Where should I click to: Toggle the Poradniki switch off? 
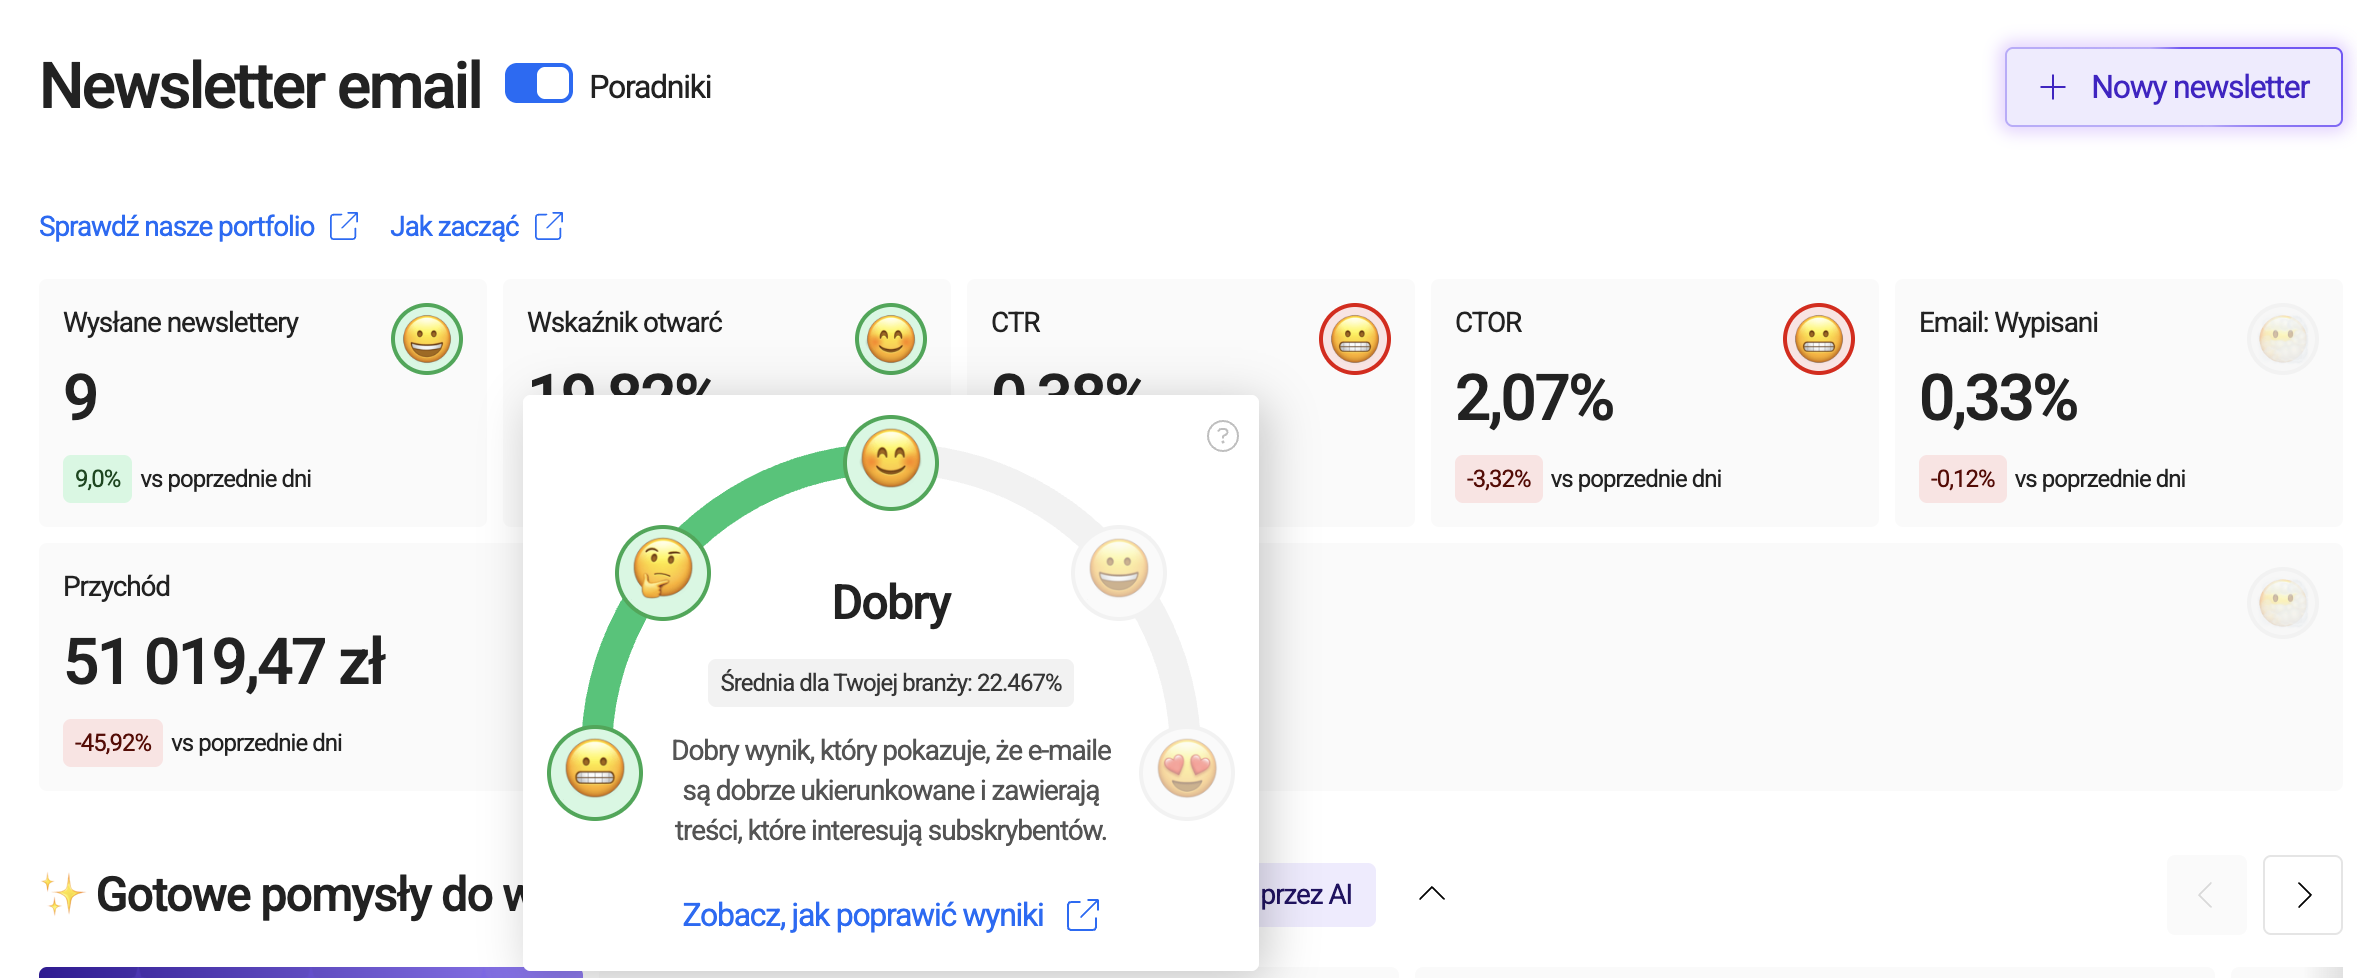[539, 84]
